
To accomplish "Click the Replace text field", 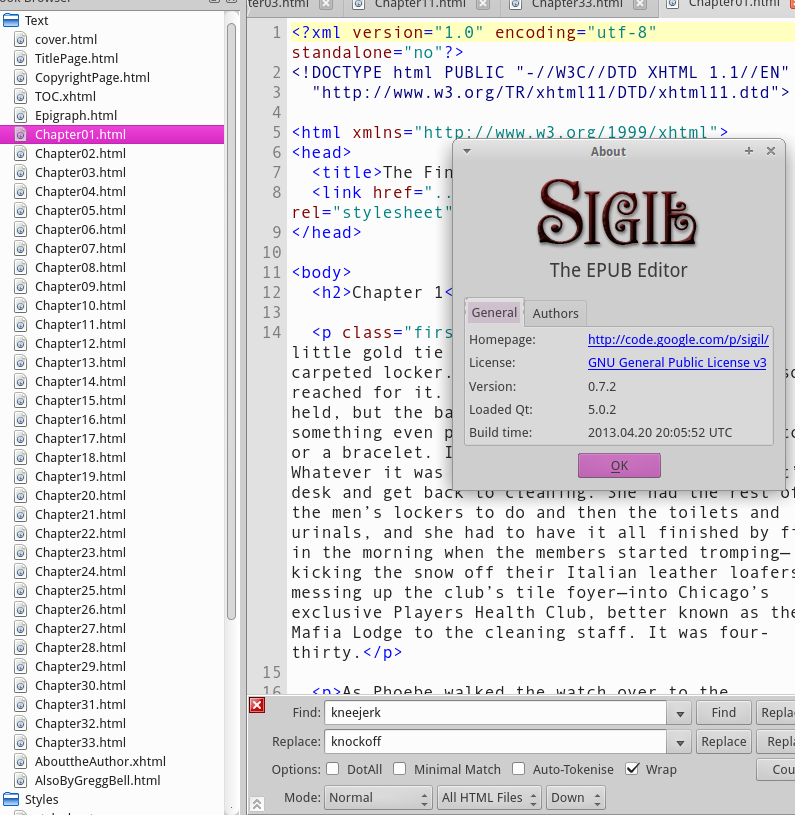I will pyautogui.click(x=495, y=741).
